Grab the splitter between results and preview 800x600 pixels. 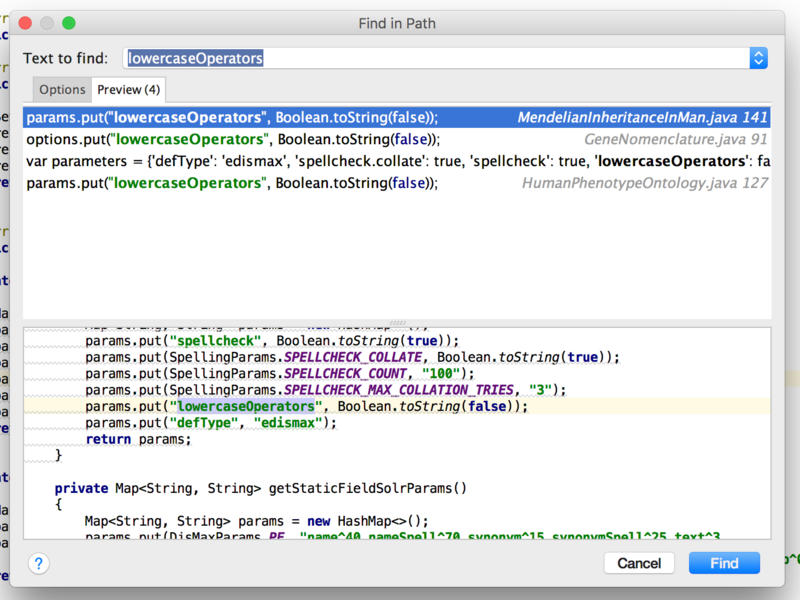397,323
